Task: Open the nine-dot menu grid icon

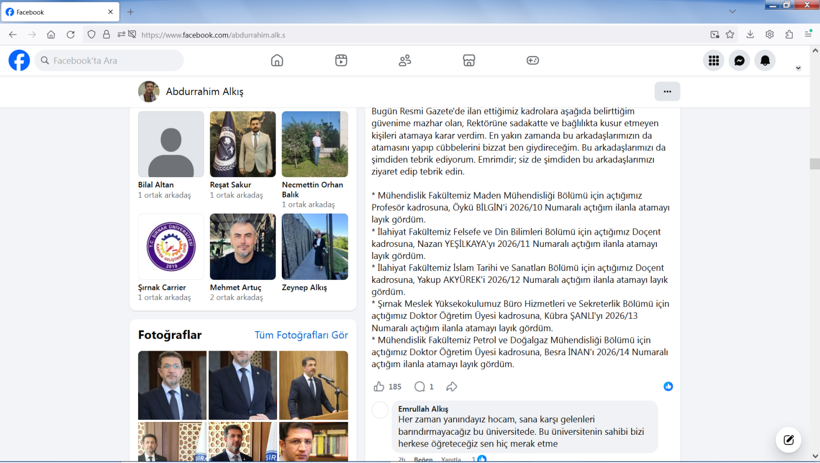Action: click(x=713, y=61)
